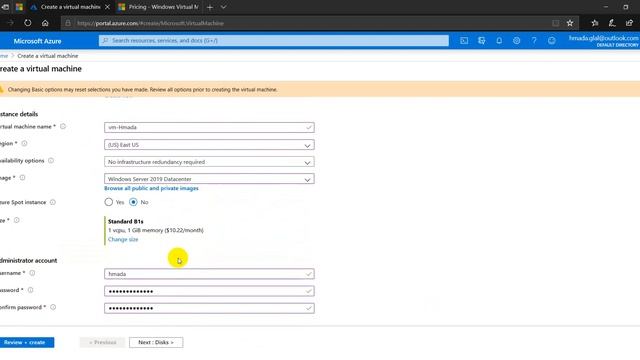
Task: Go to browser home page
Action: pos(45,23)
